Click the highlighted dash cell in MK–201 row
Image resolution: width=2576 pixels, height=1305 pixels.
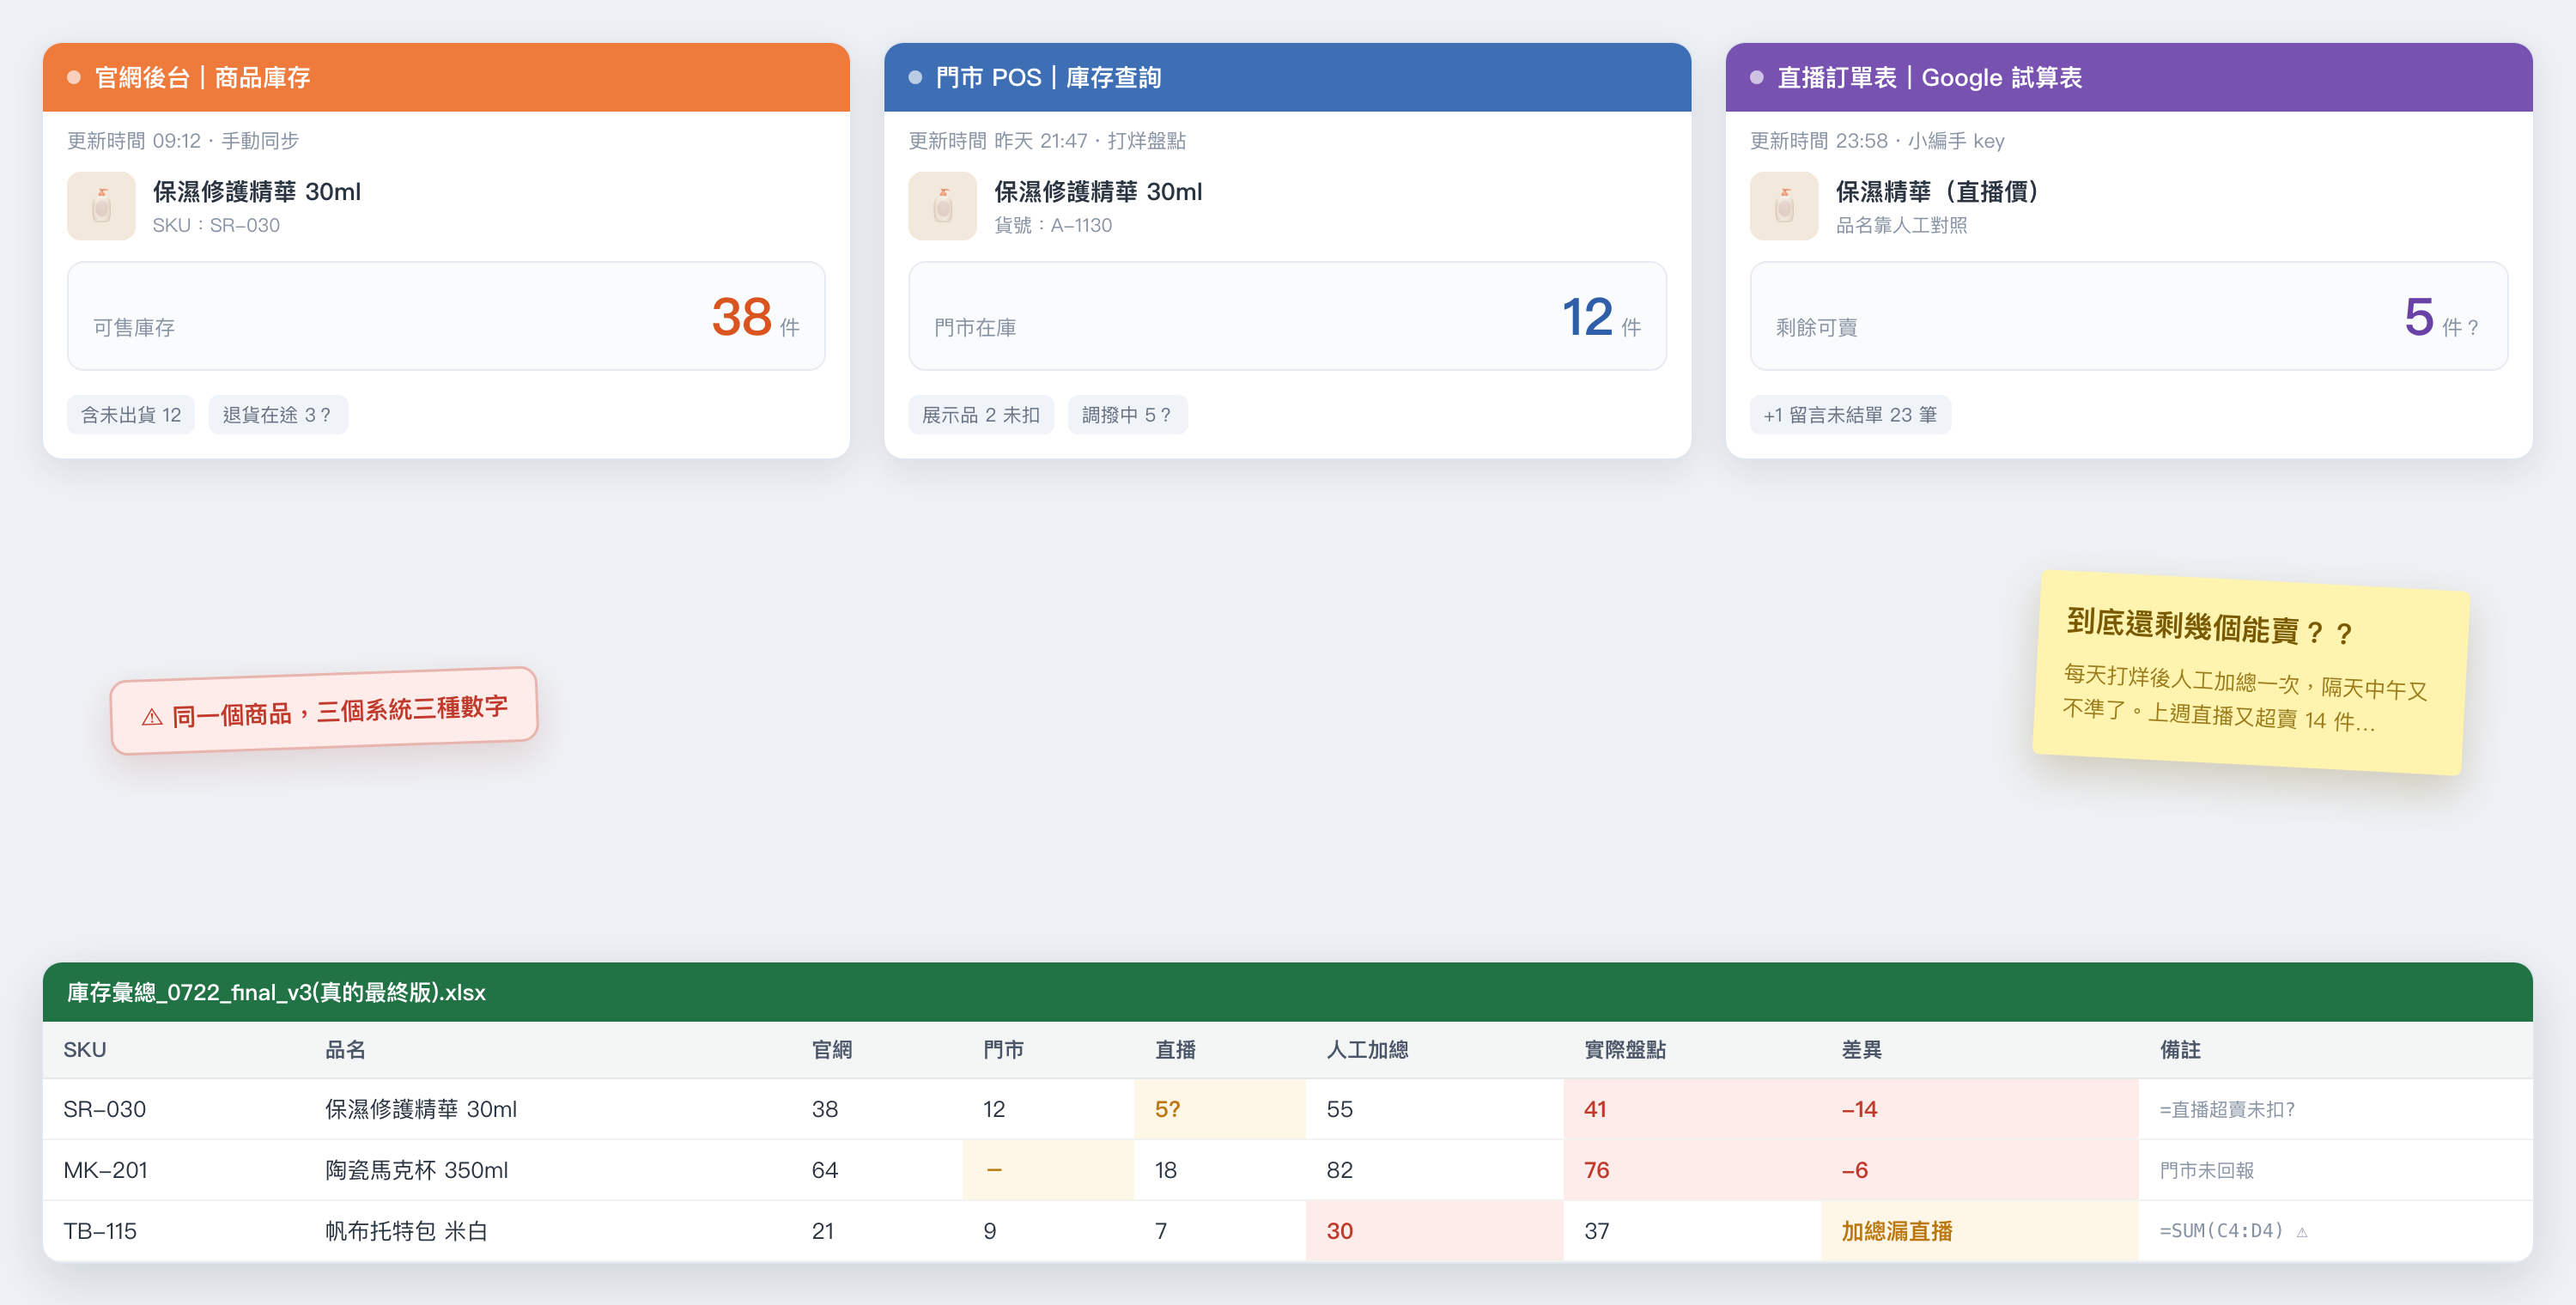point(1048,1170)
